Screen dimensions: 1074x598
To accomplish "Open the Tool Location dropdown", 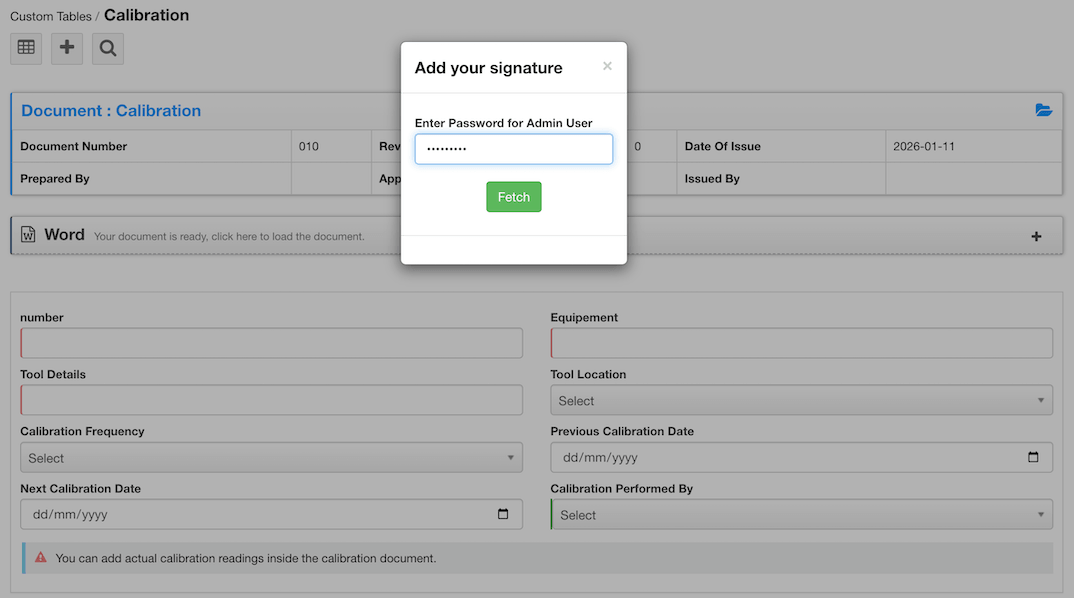I will click(801, 400).
